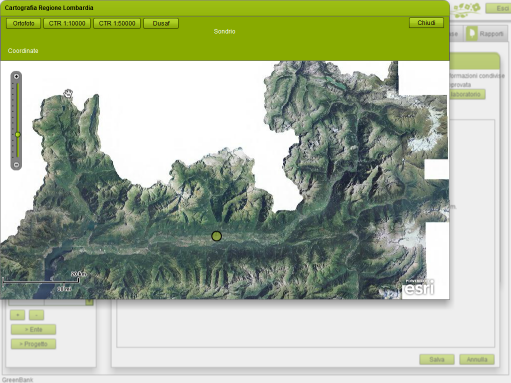Click the flower logo in header

pyautogui.click(x=467, y=9)
